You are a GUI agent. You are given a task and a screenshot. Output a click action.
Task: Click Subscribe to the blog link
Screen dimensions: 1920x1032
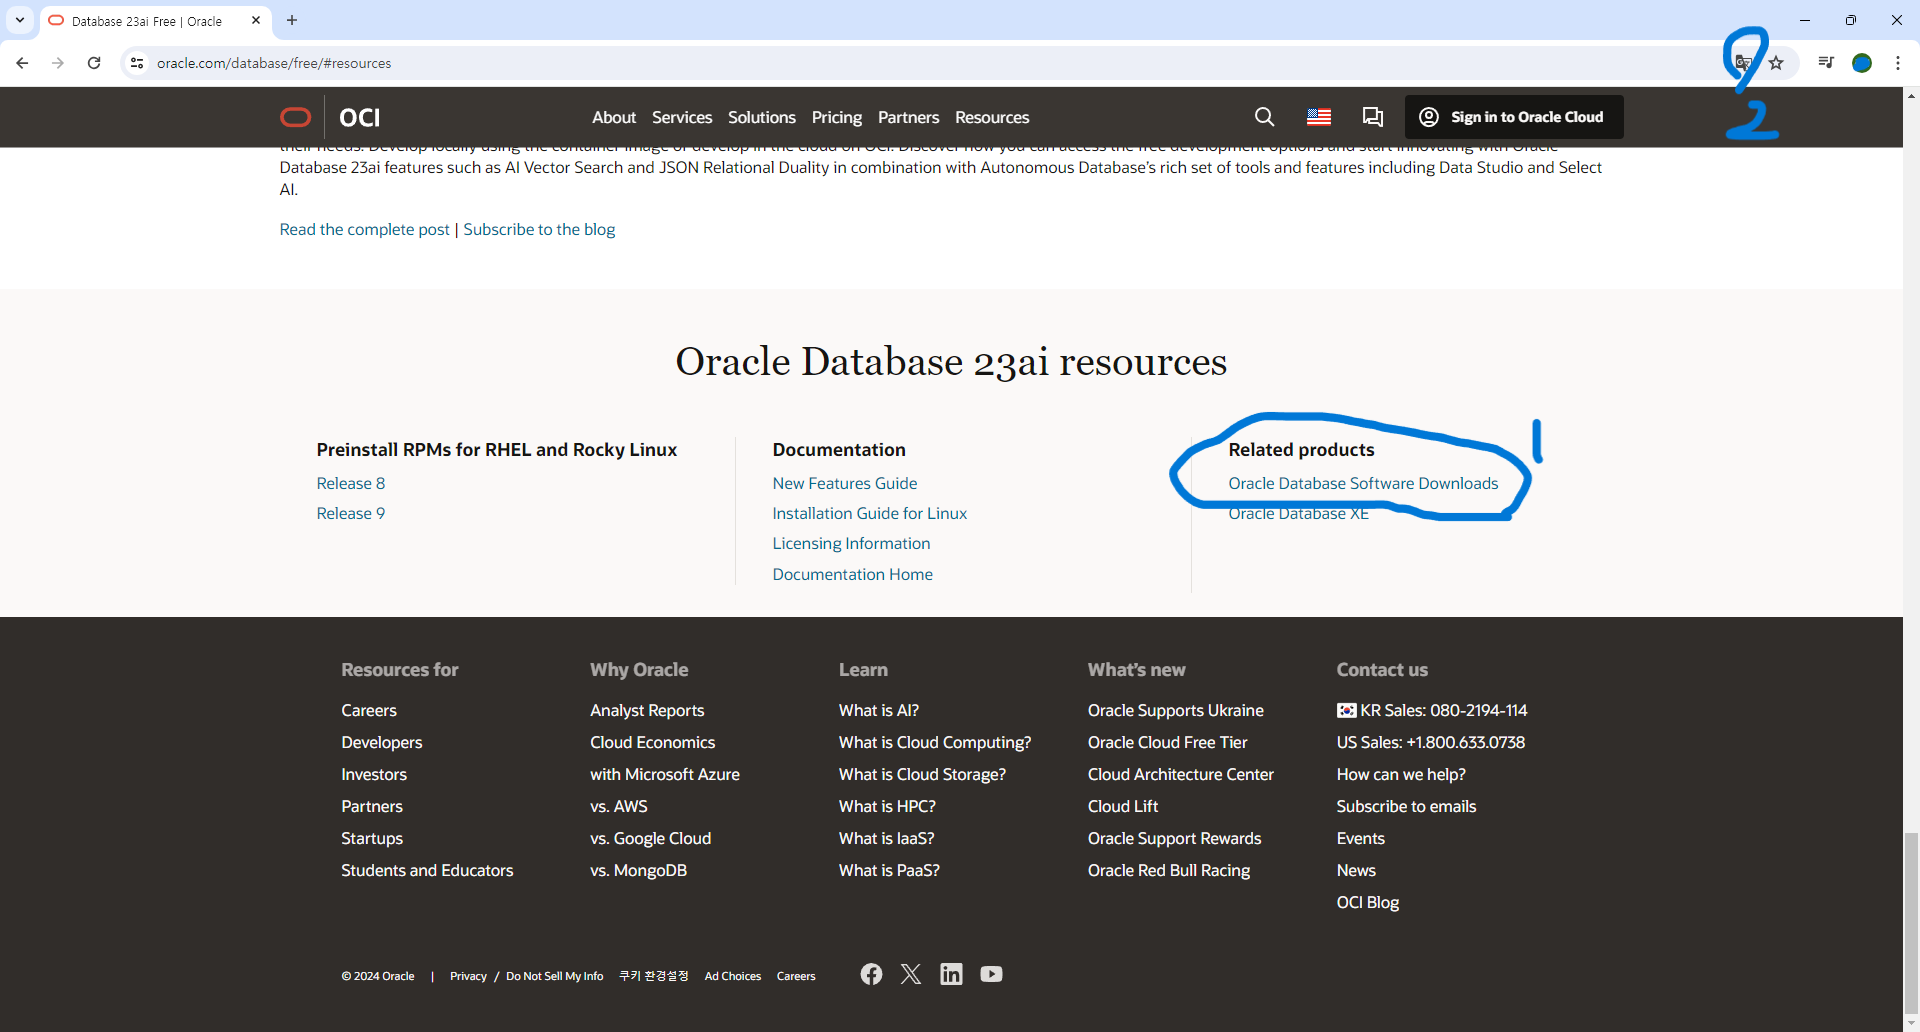(x=539, y=229)
